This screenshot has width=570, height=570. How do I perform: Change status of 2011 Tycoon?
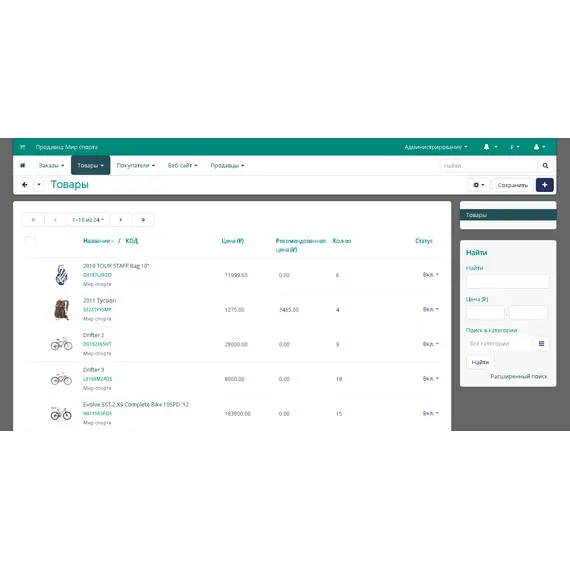click(431, 309)
